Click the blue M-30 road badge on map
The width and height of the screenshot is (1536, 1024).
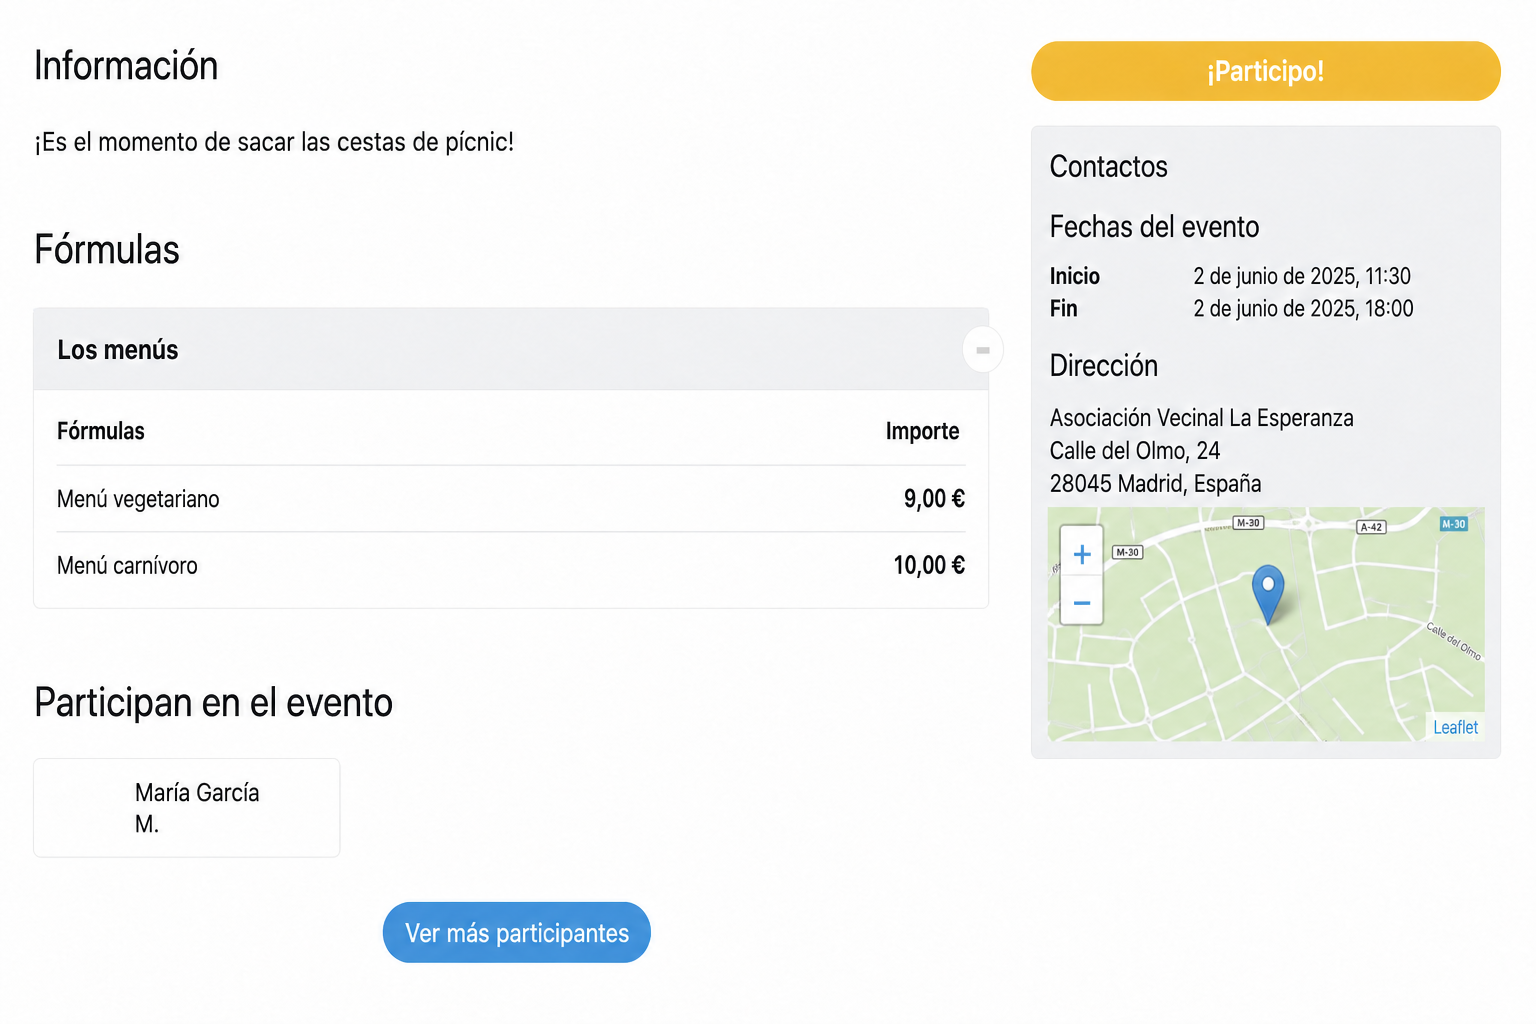tap(1453, 524)
